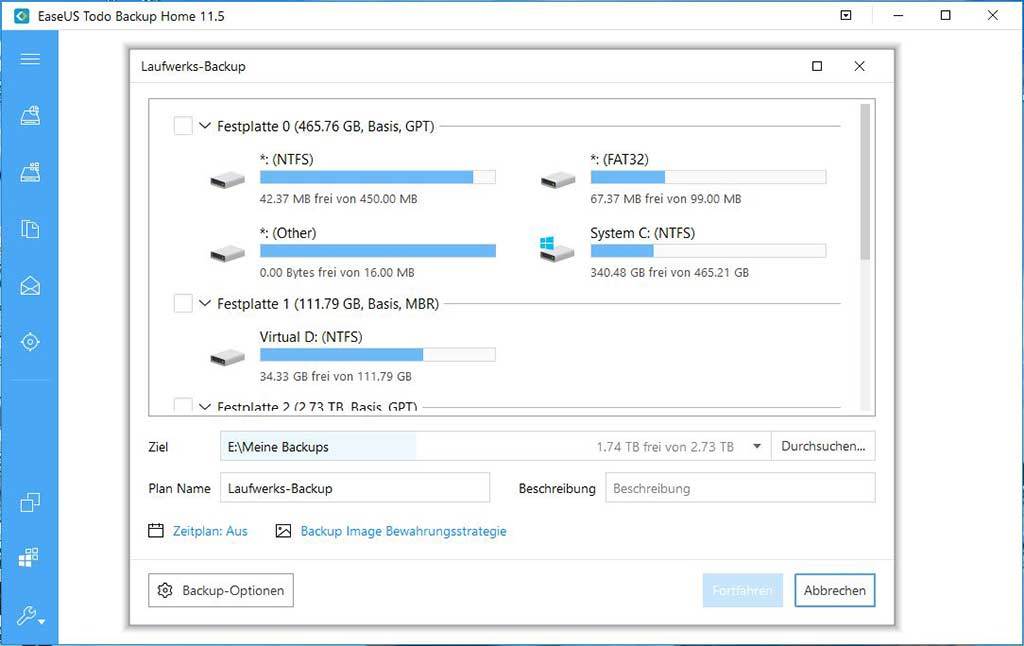Open System Transfer blocks icon
The image size is (1024, 646).
(29, 557)
